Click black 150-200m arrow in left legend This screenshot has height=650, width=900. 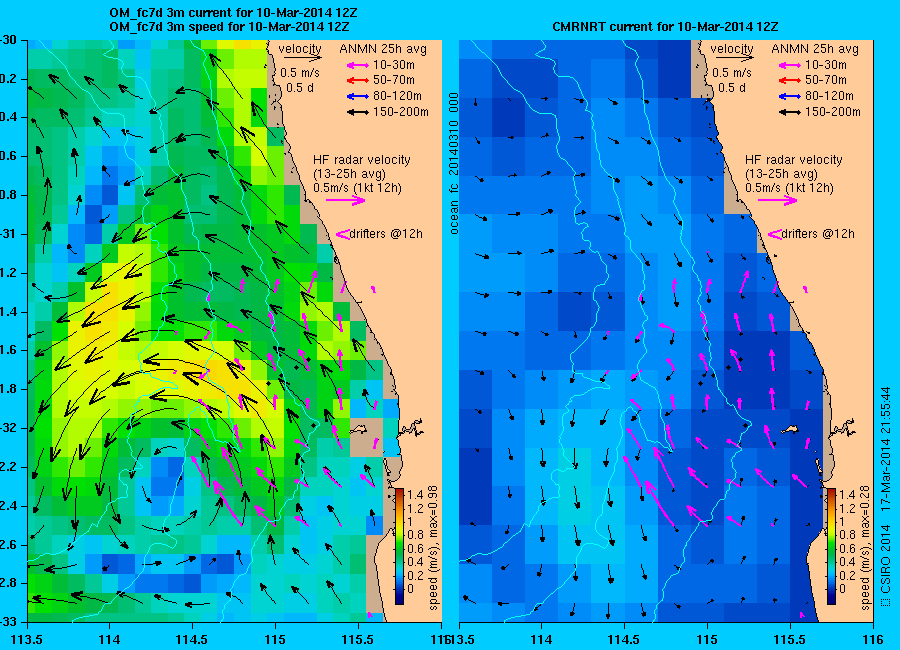pos(358,113)
